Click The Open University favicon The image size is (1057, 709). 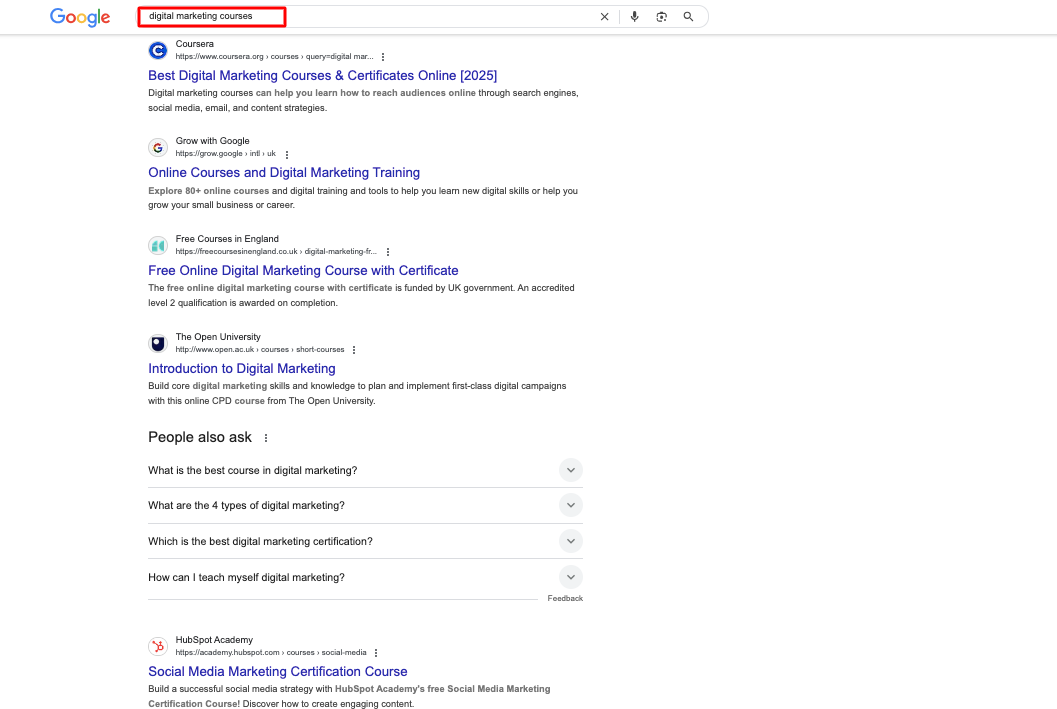(x=158, y=344)
